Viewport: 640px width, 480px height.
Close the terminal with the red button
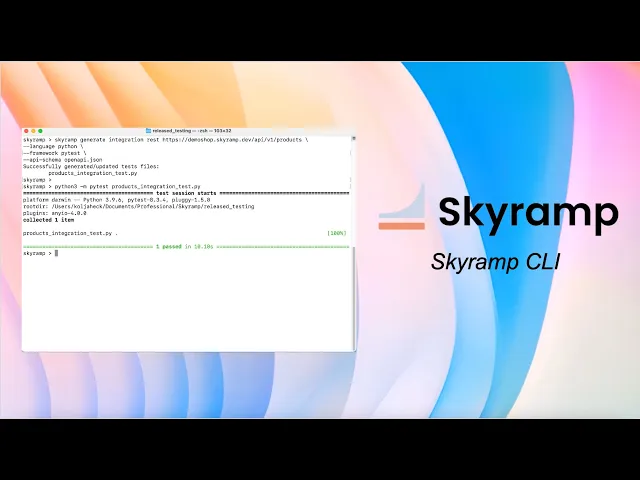click(27, 131)
